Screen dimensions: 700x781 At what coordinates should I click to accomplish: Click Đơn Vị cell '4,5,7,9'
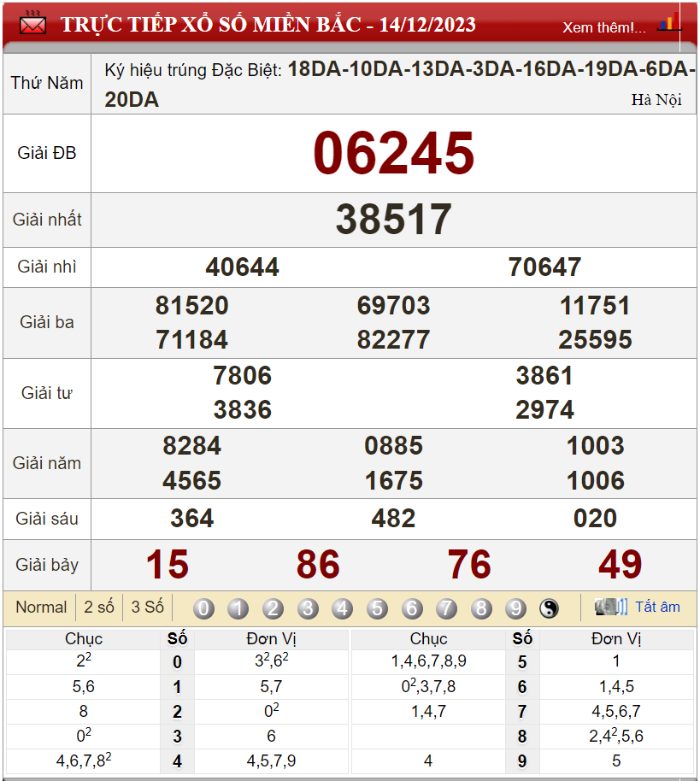click(271, 761)
